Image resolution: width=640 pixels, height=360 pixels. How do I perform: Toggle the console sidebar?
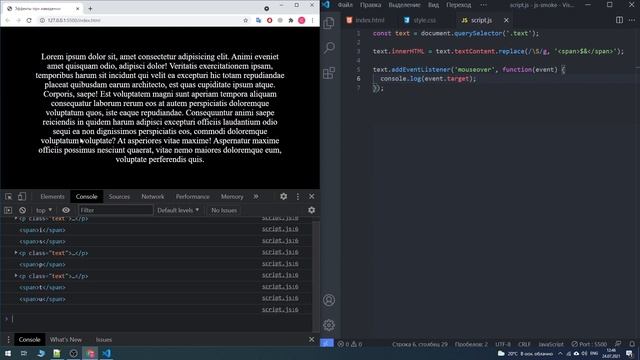(8, 210)
